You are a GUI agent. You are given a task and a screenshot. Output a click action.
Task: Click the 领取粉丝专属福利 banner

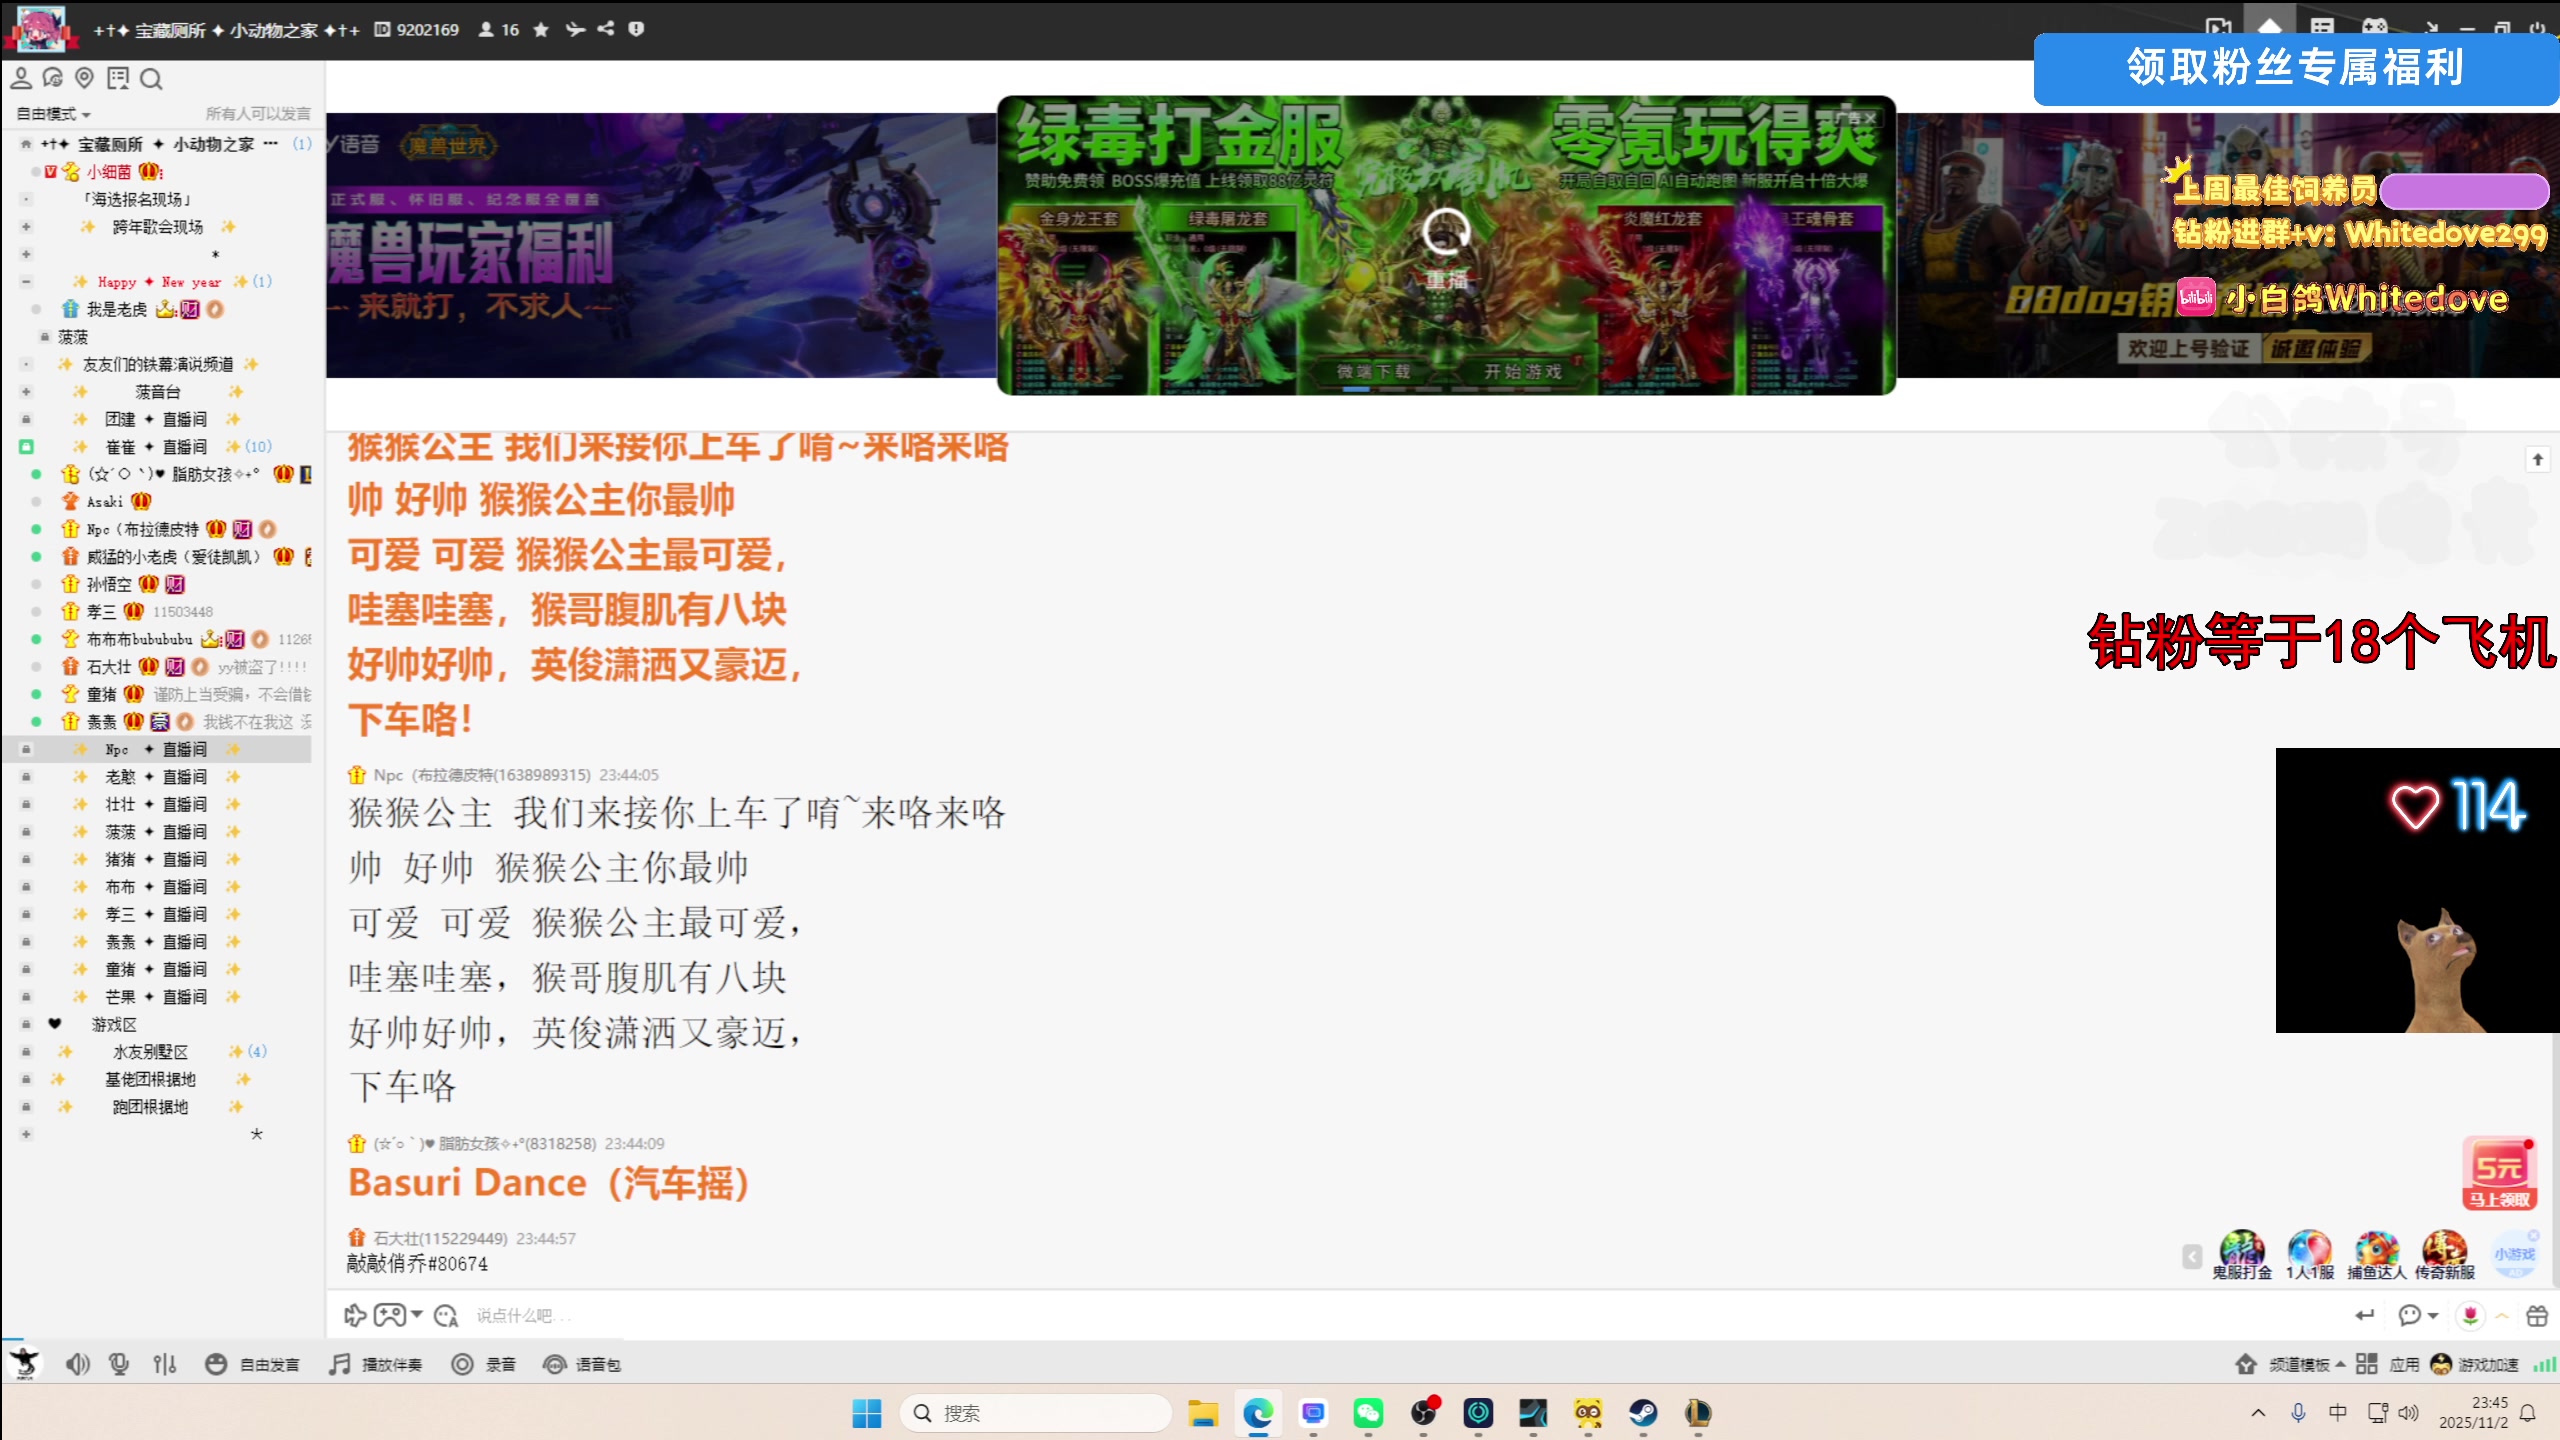(2295, 69)
